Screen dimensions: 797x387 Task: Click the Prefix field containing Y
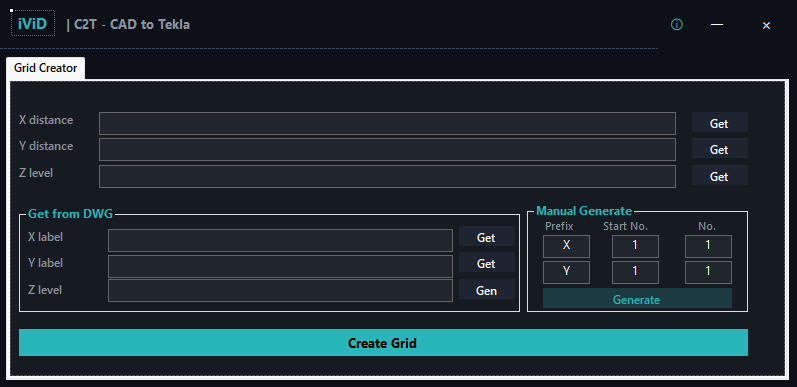pyautogui.click(x=566, y=272)
